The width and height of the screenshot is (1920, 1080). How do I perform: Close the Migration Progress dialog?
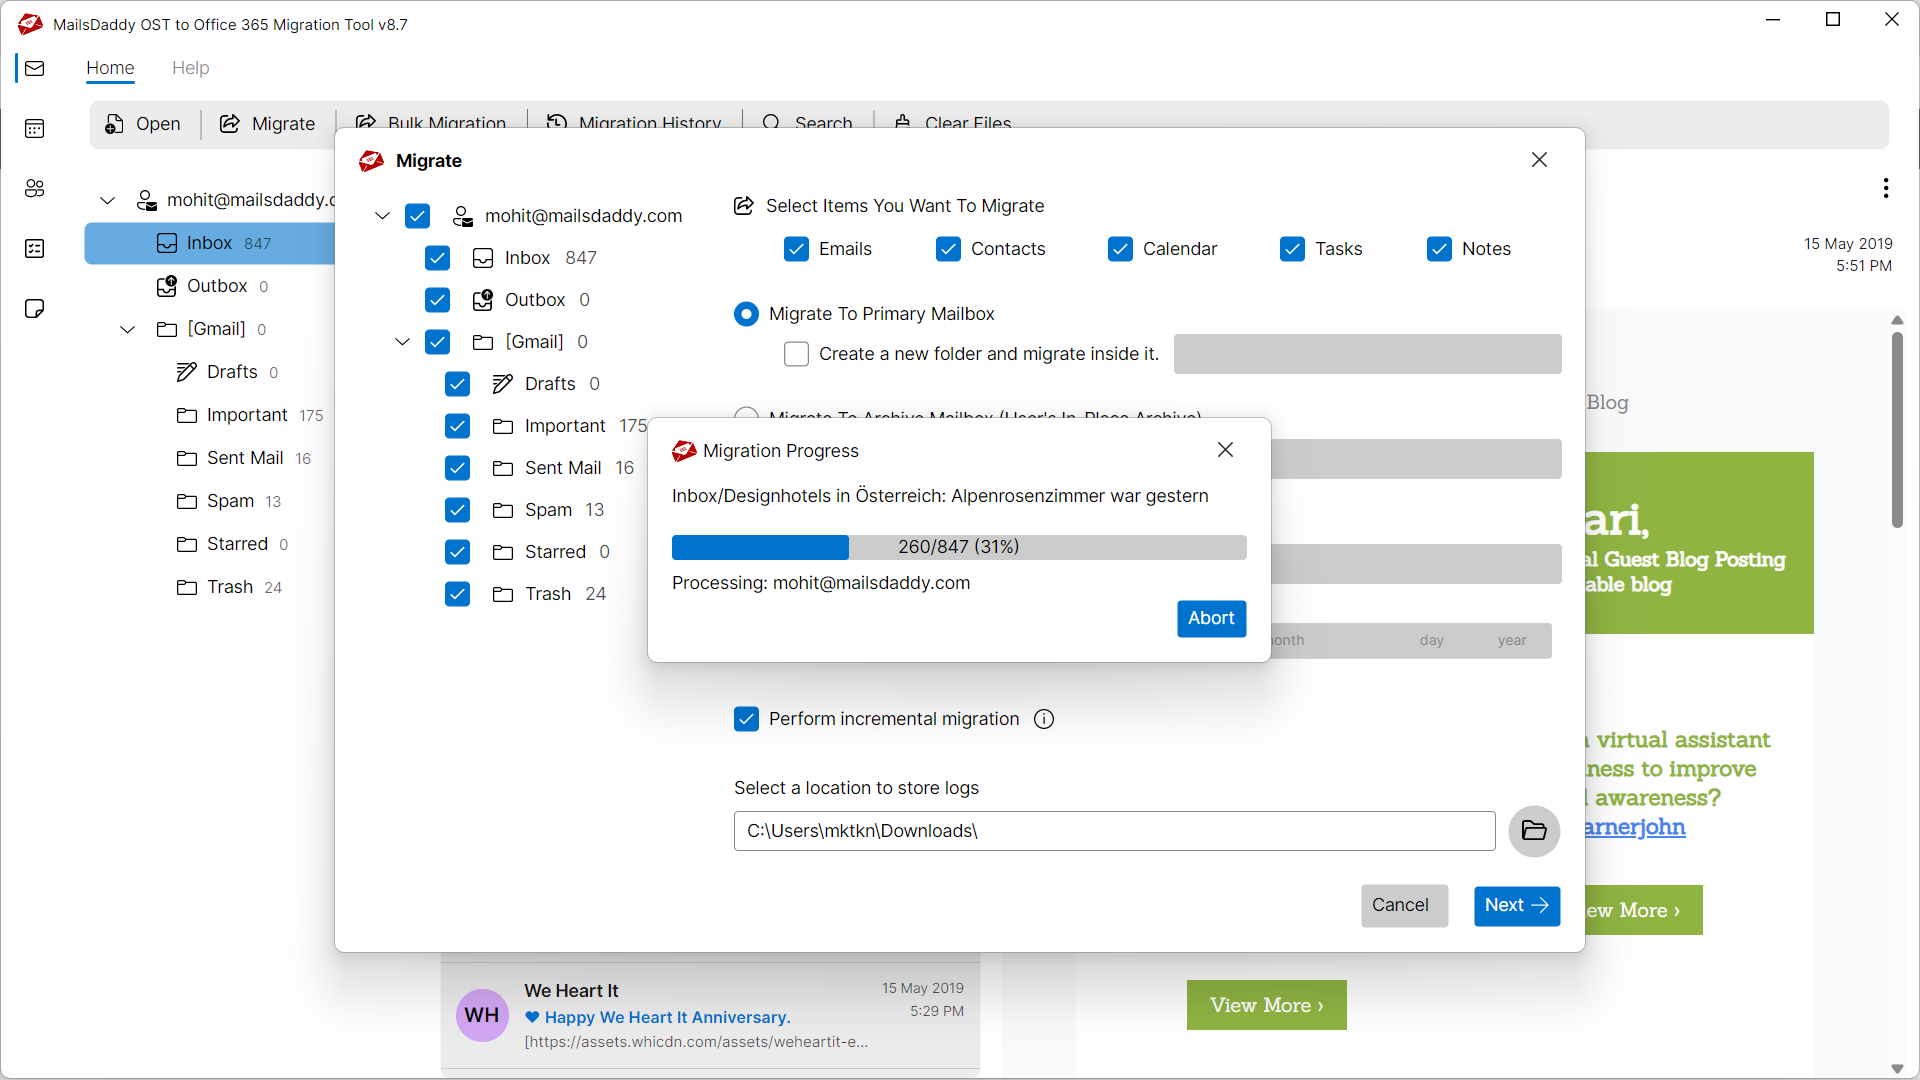coord(1226,450)
